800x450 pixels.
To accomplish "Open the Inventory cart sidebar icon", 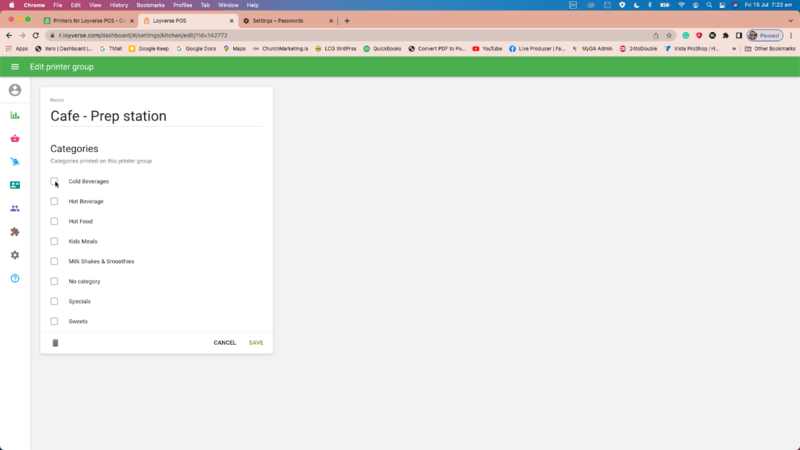I will click(15, 162).
